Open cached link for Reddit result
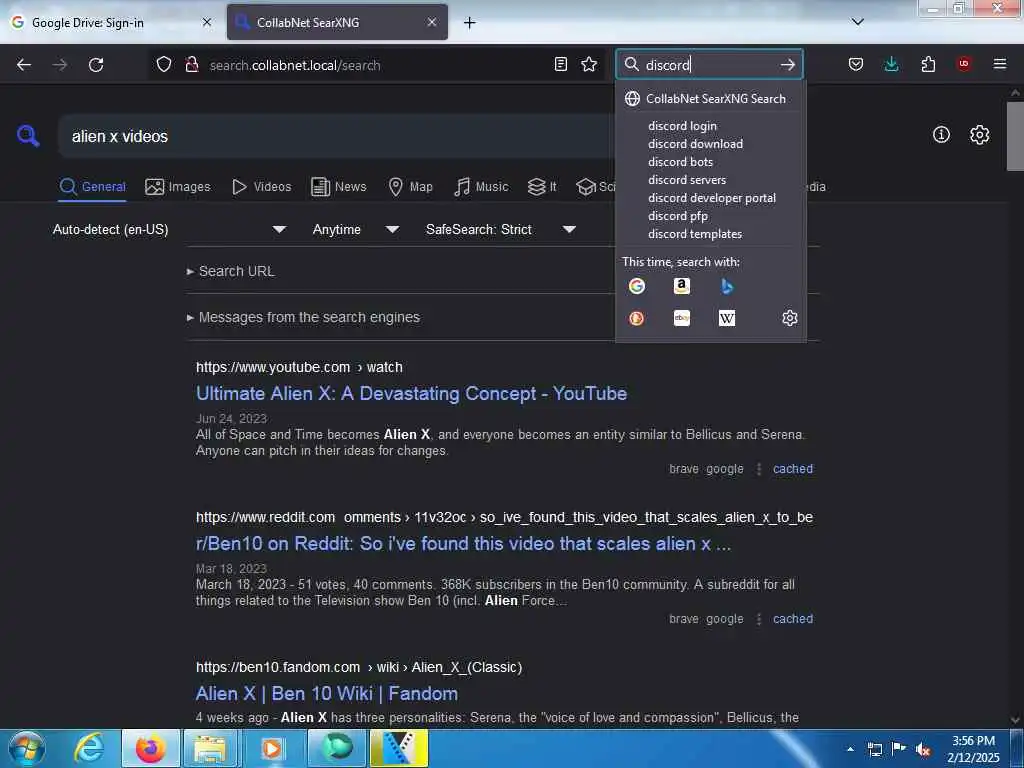The width and height of the screenshot is (1024, 768). pos(793,619)
